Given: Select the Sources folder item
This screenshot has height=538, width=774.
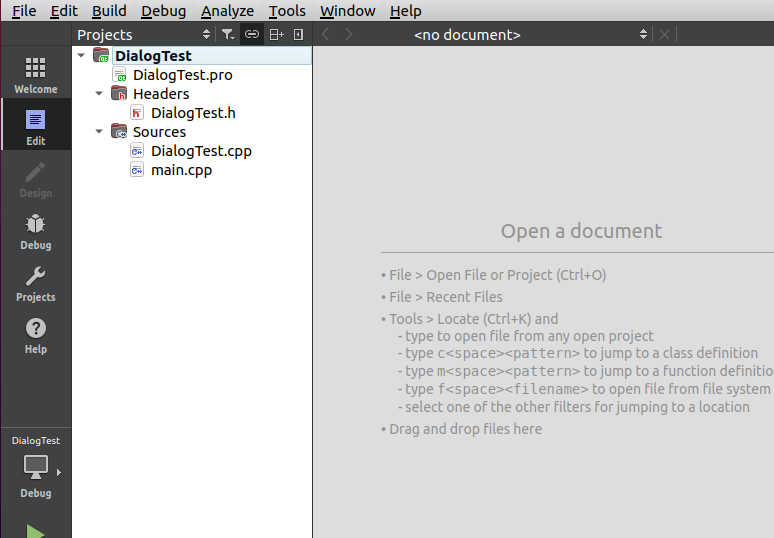Looking at the screenshot, I should tap(159, 132).
